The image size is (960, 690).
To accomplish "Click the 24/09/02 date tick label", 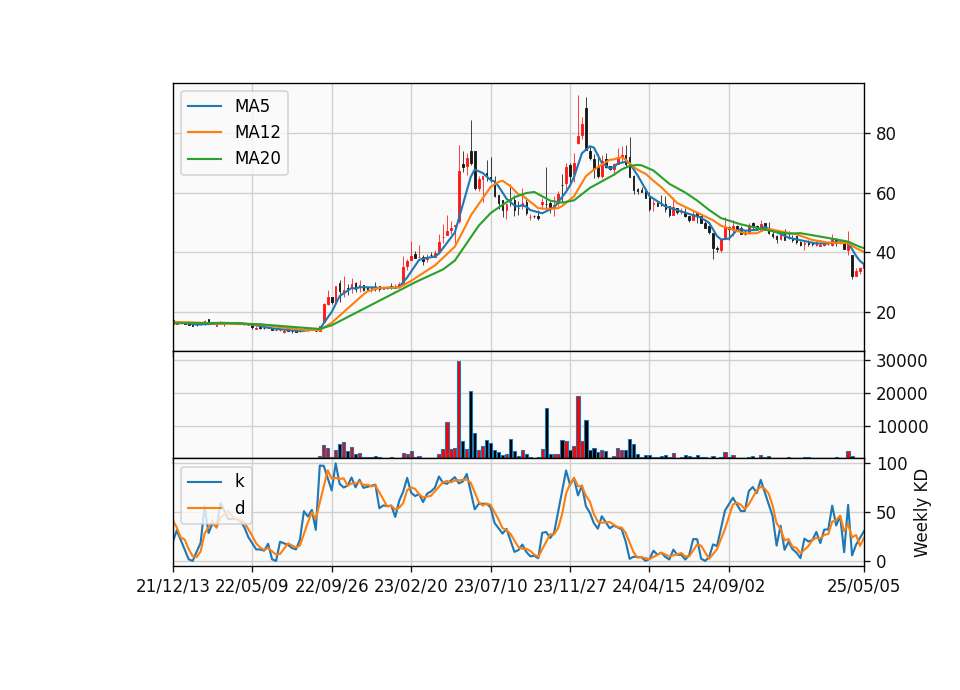I will click(x=729, y=586).
